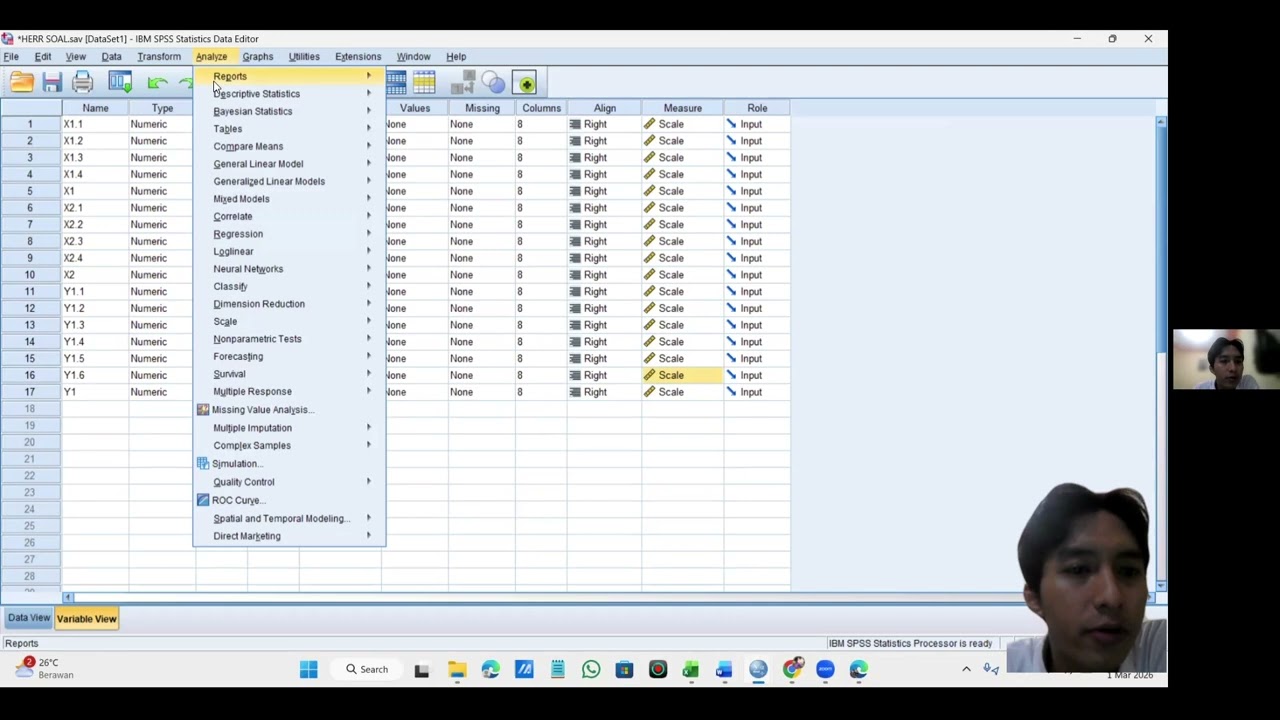The width and height of the screenshot is (1280, 720).
Task: Open the Tables submenu in Analyze
Action: [x=289, y=129]
